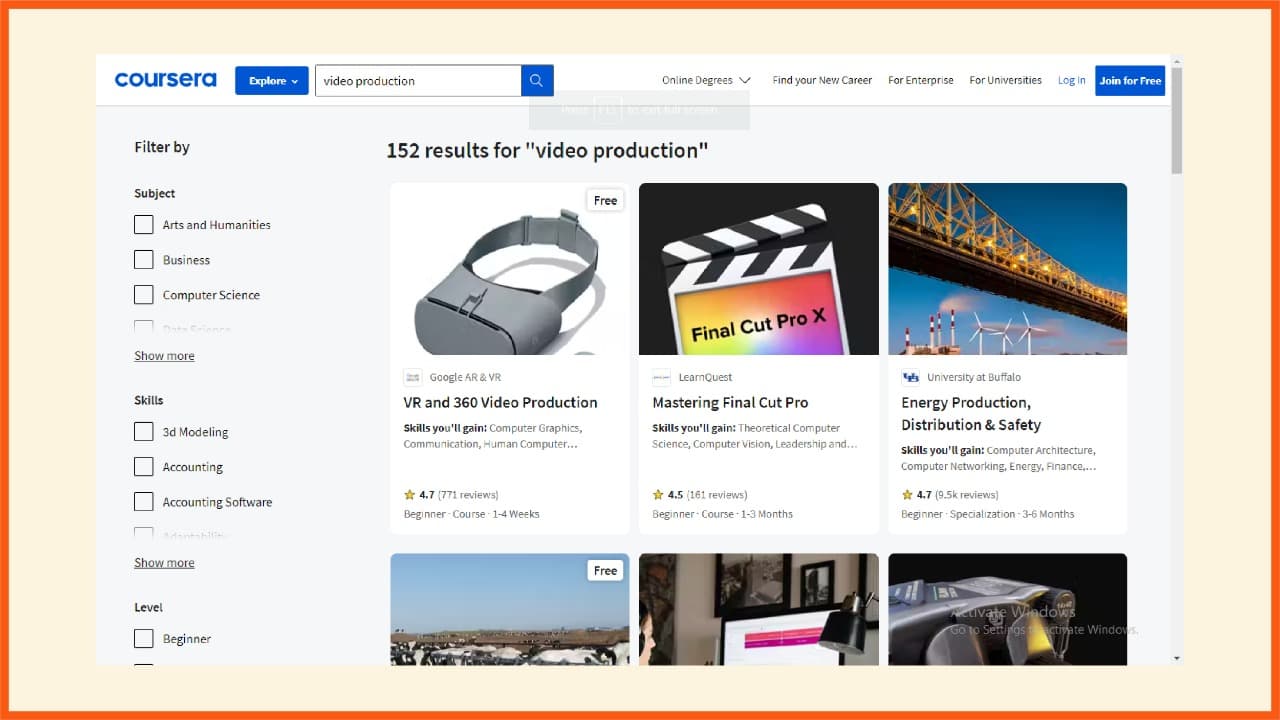Select the Beginner level checkbox
This screenshot has height=720, width=1280.
(144, 638)
